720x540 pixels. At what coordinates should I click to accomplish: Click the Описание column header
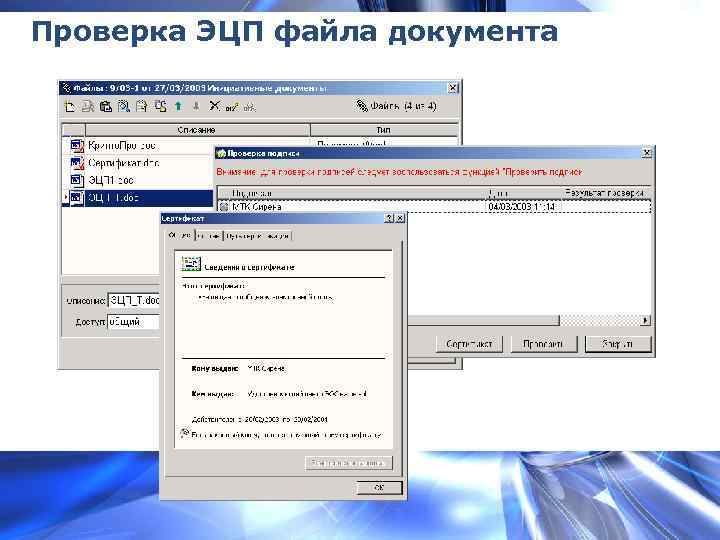click(197, 130)
